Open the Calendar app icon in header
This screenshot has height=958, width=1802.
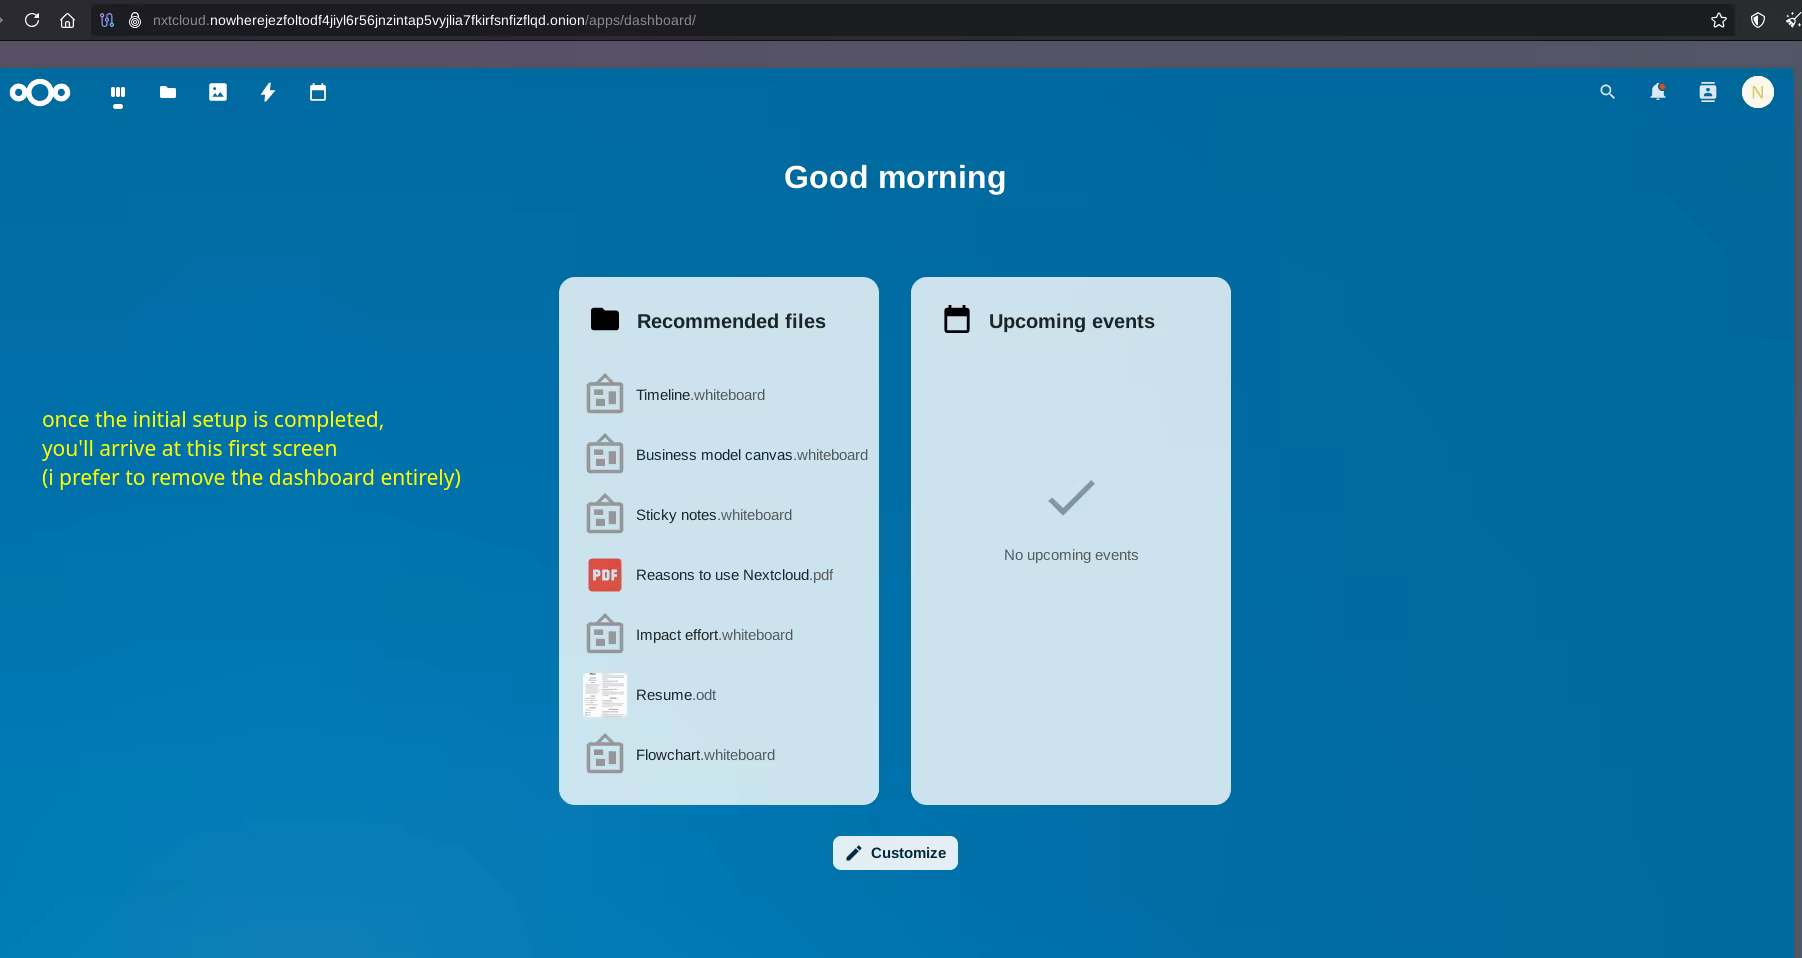tap(318, 92)
